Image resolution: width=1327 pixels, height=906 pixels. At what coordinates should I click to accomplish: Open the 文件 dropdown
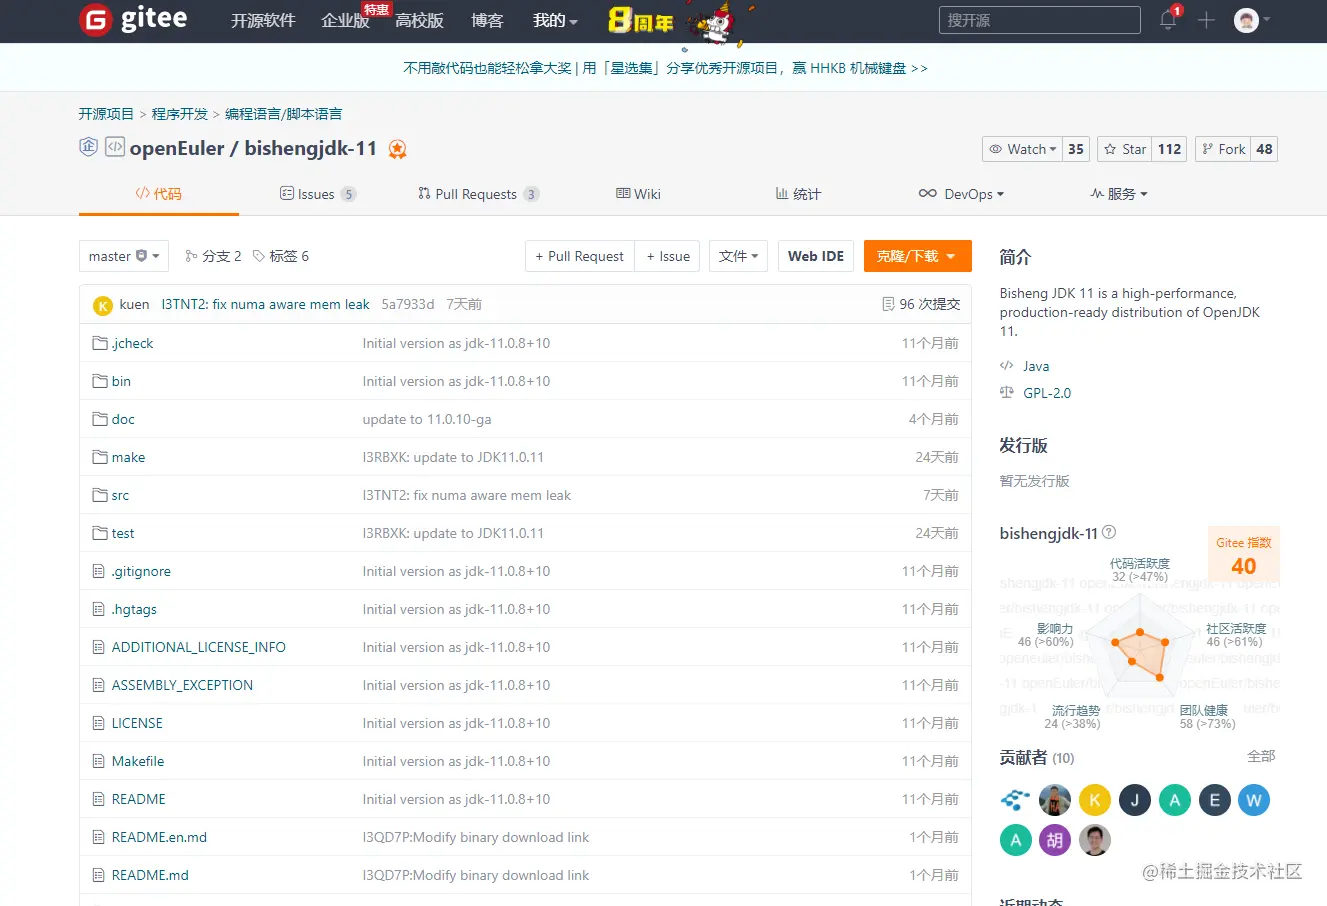(x=738, y=256)
